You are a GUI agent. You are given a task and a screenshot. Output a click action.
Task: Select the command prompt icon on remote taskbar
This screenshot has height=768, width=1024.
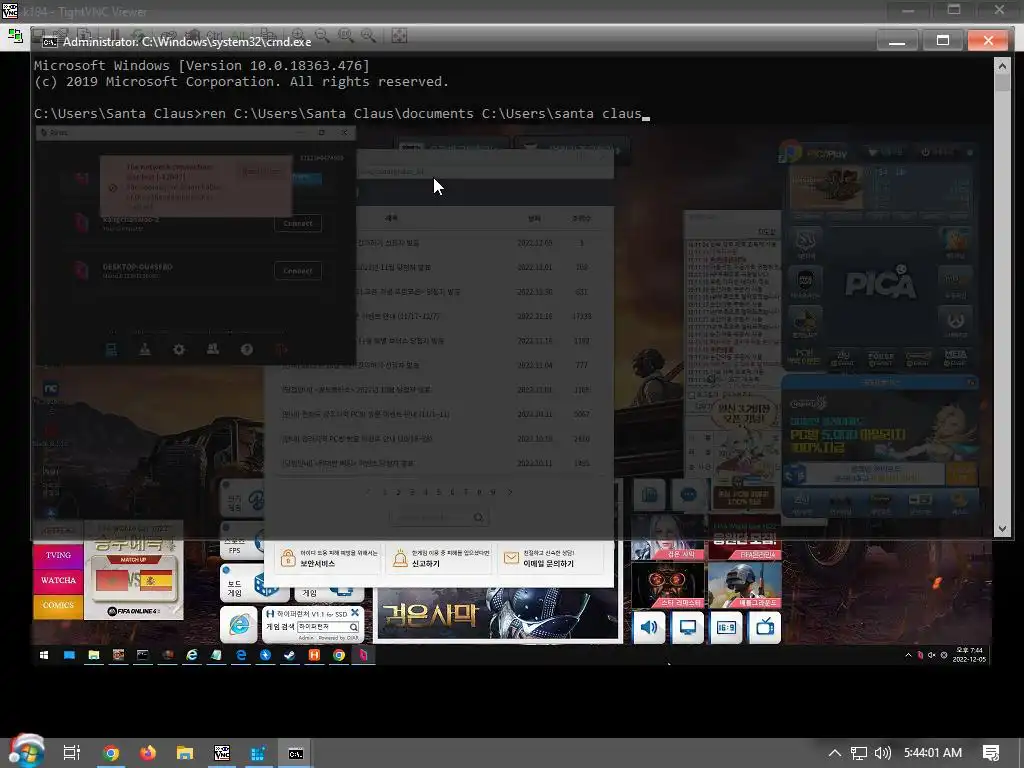click(142, 655)
